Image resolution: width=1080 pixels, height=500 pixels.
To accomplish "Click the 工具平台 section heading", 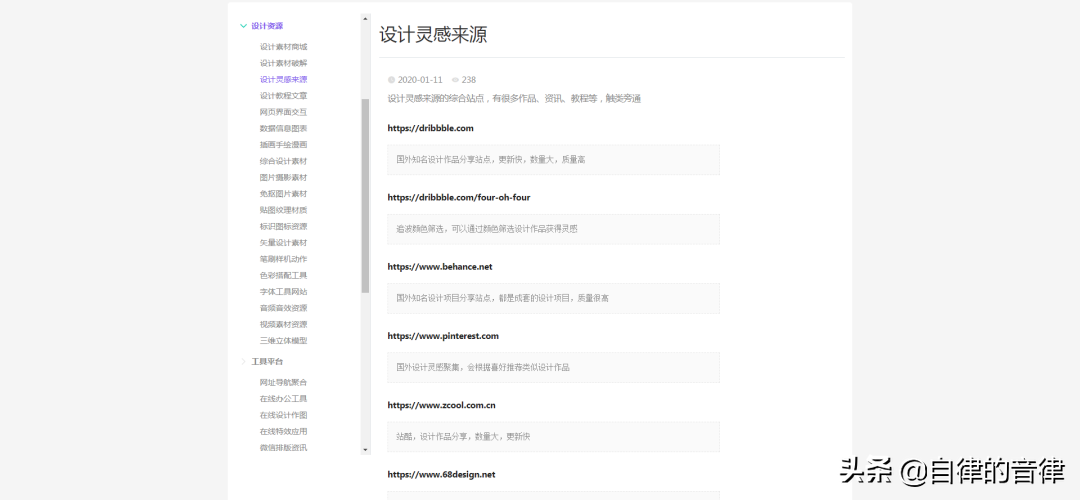I will click(267, 362).
